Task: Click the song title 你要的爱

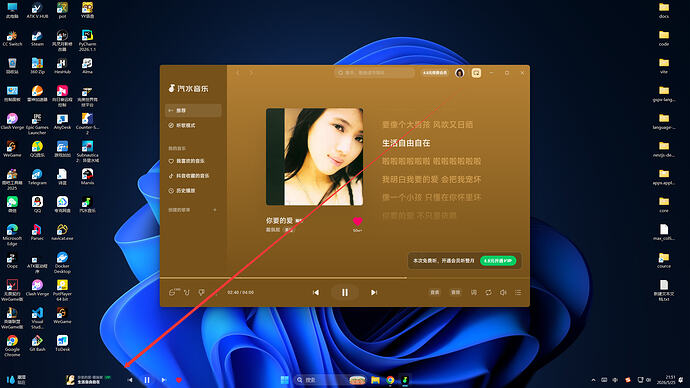Action: click(279, 220)
